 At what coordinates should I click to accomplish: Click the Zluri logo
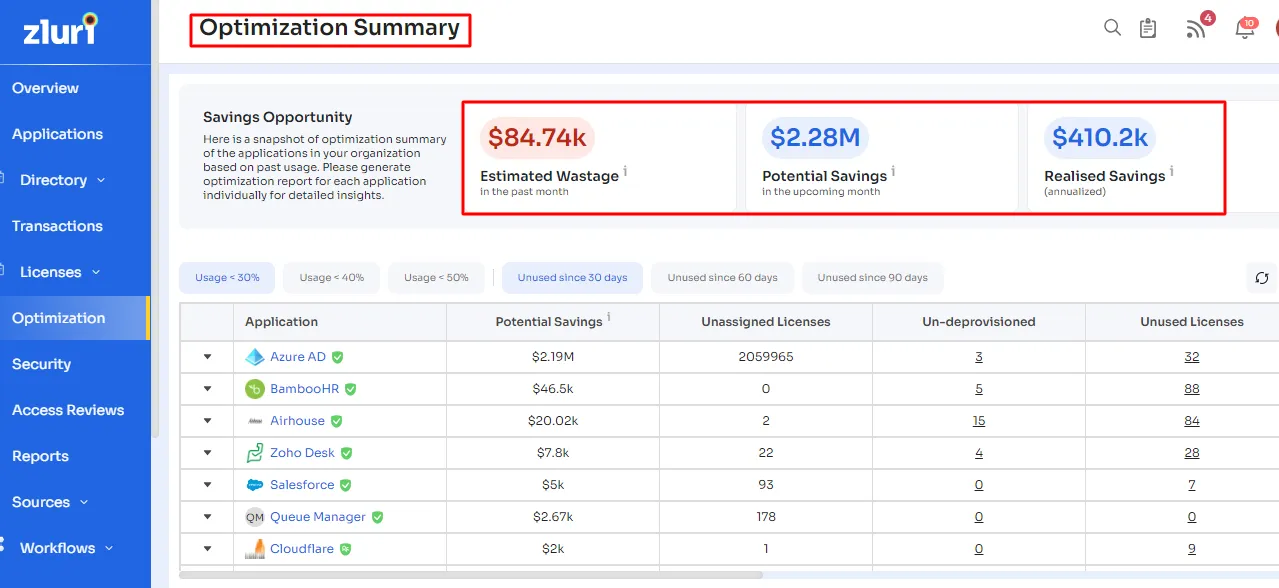[61, 30]
